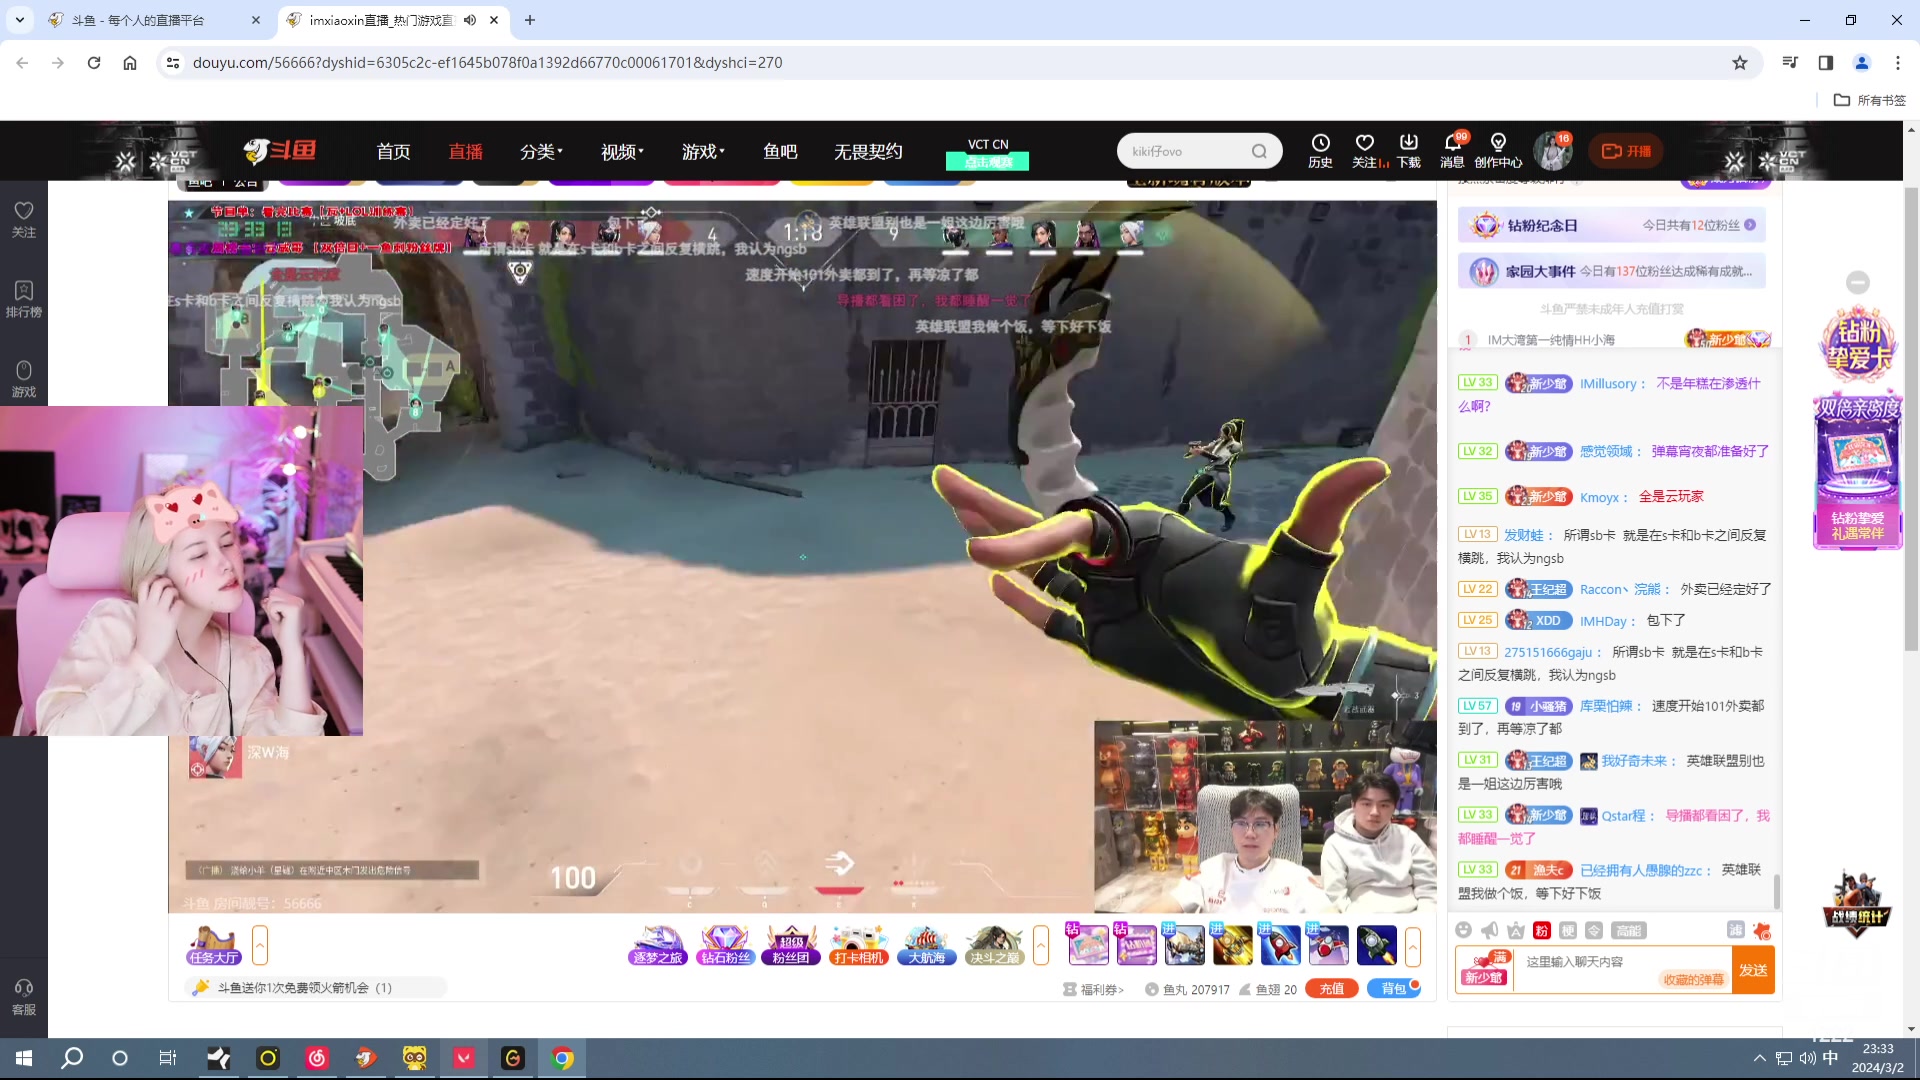Open sidebar 游戏 game icon

coord(24,379)
